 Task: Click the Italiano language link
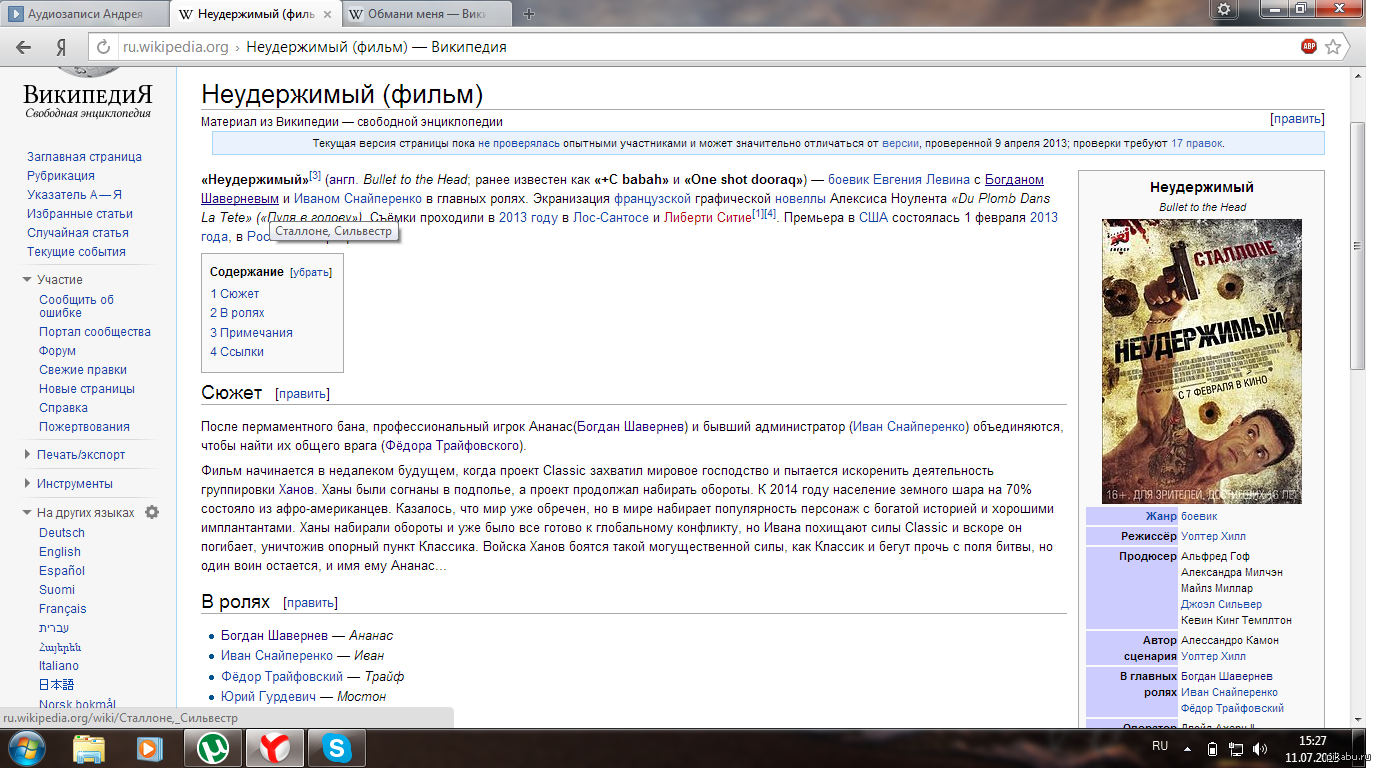pyautogui.click(x=59, y=666)
